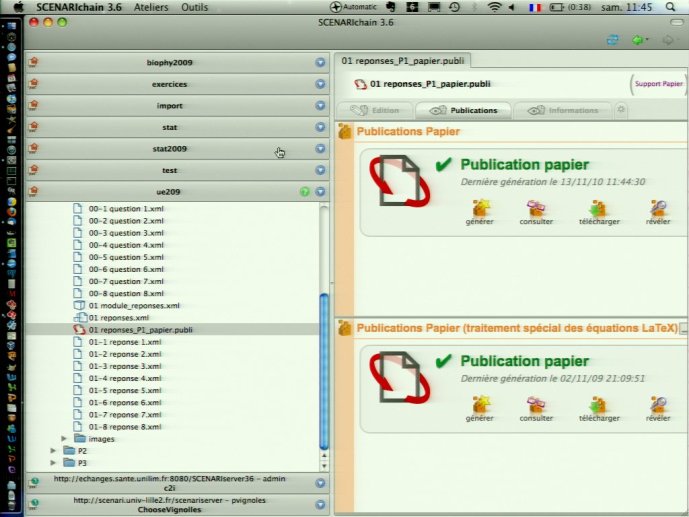
Task: Select 00-5 question 5.xml in tree
Action: point(126,257)
